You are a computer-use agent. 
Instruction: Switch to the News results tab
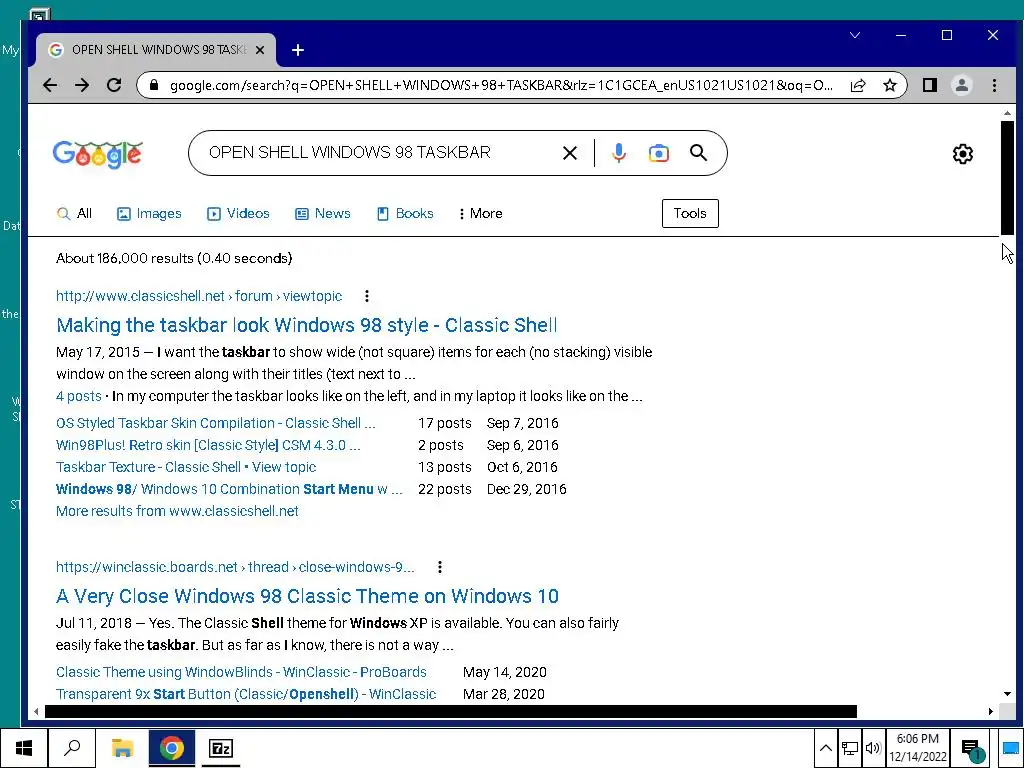tap(323, 214)
